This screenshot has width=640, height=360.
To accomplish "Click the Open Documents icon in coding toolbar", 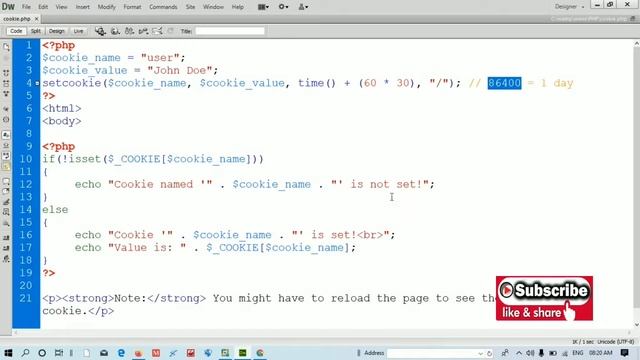I will coord(6,47).
